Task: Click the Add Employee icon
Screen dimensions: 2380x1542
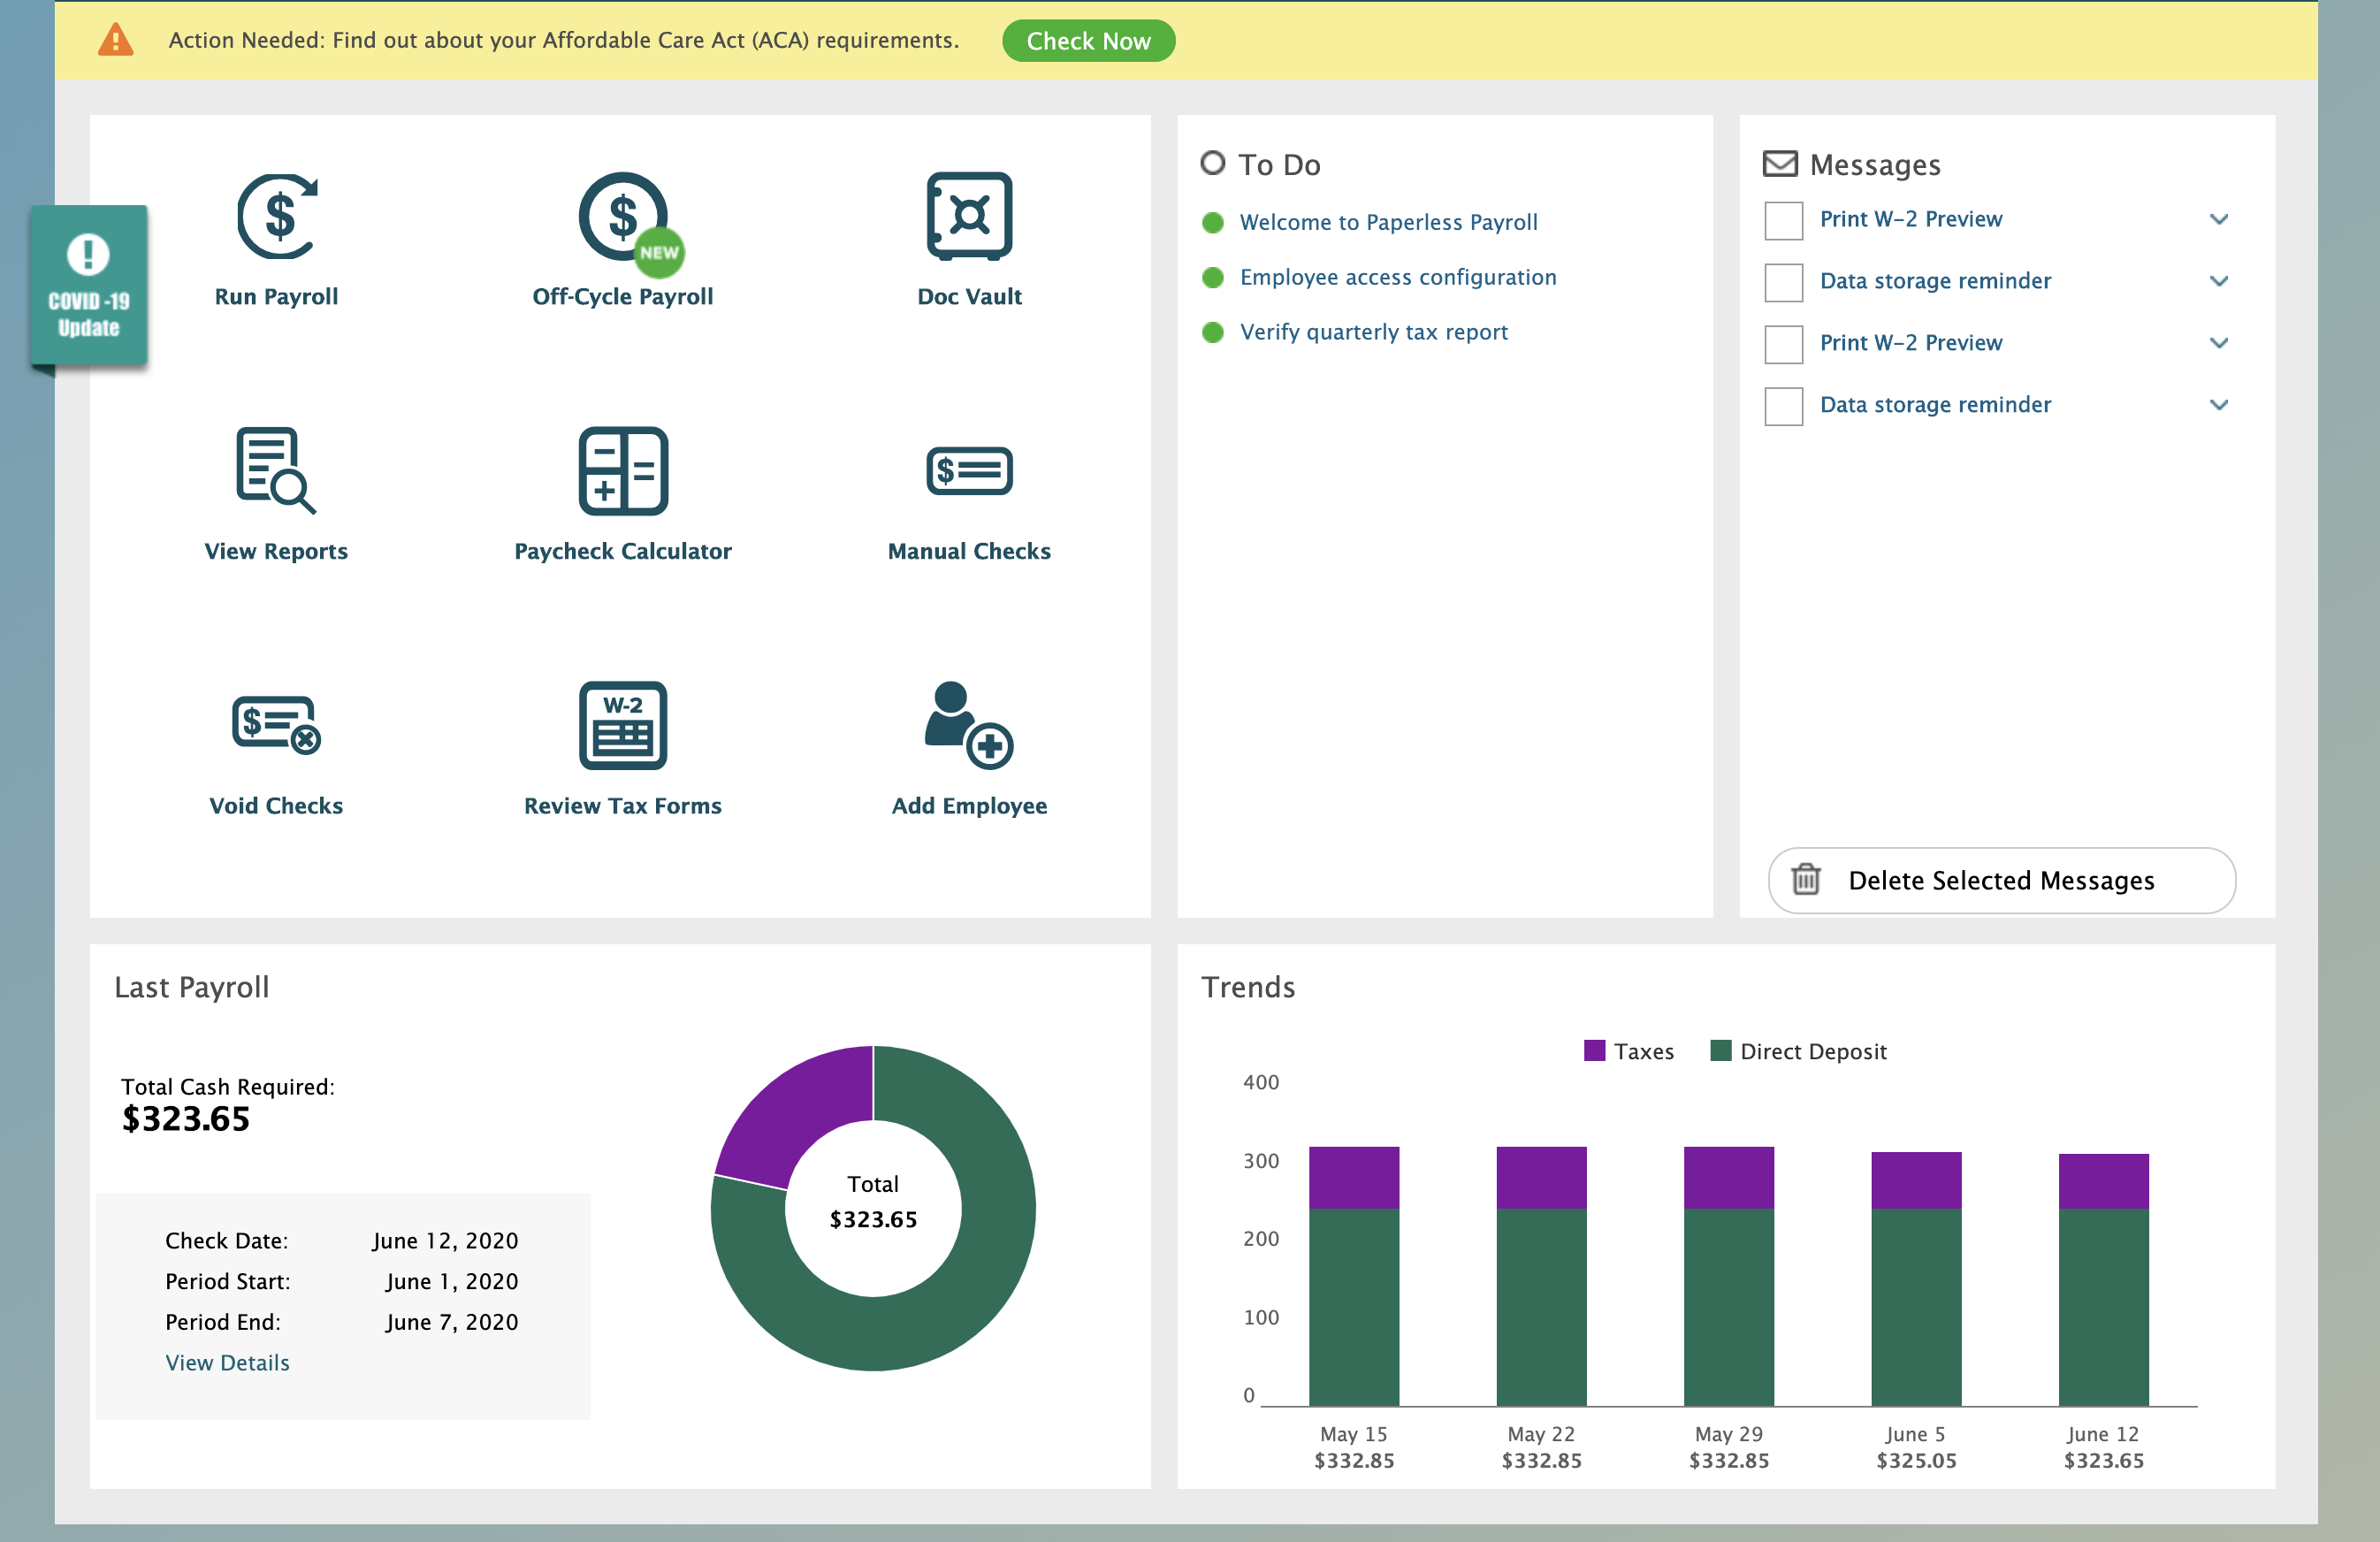Action: coord(968,725)
